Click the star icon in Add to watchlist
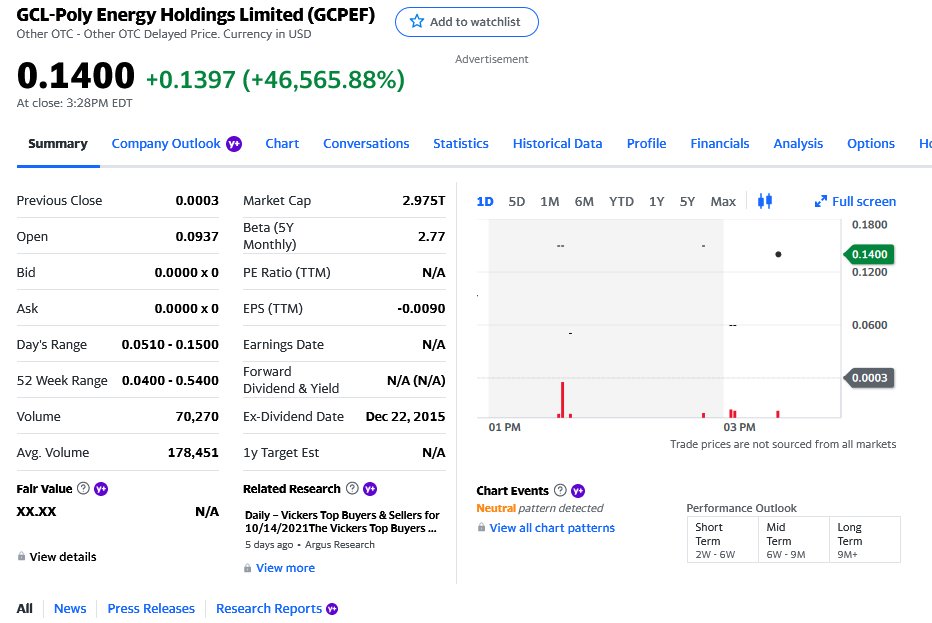This screenshot has height=623, width=932. (x=417, y=21)
